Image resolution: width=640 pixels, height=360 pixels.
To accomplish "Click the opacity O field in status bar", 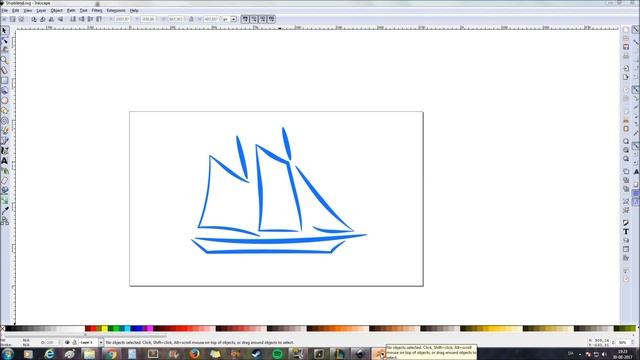I will click(x=51, y=342).
